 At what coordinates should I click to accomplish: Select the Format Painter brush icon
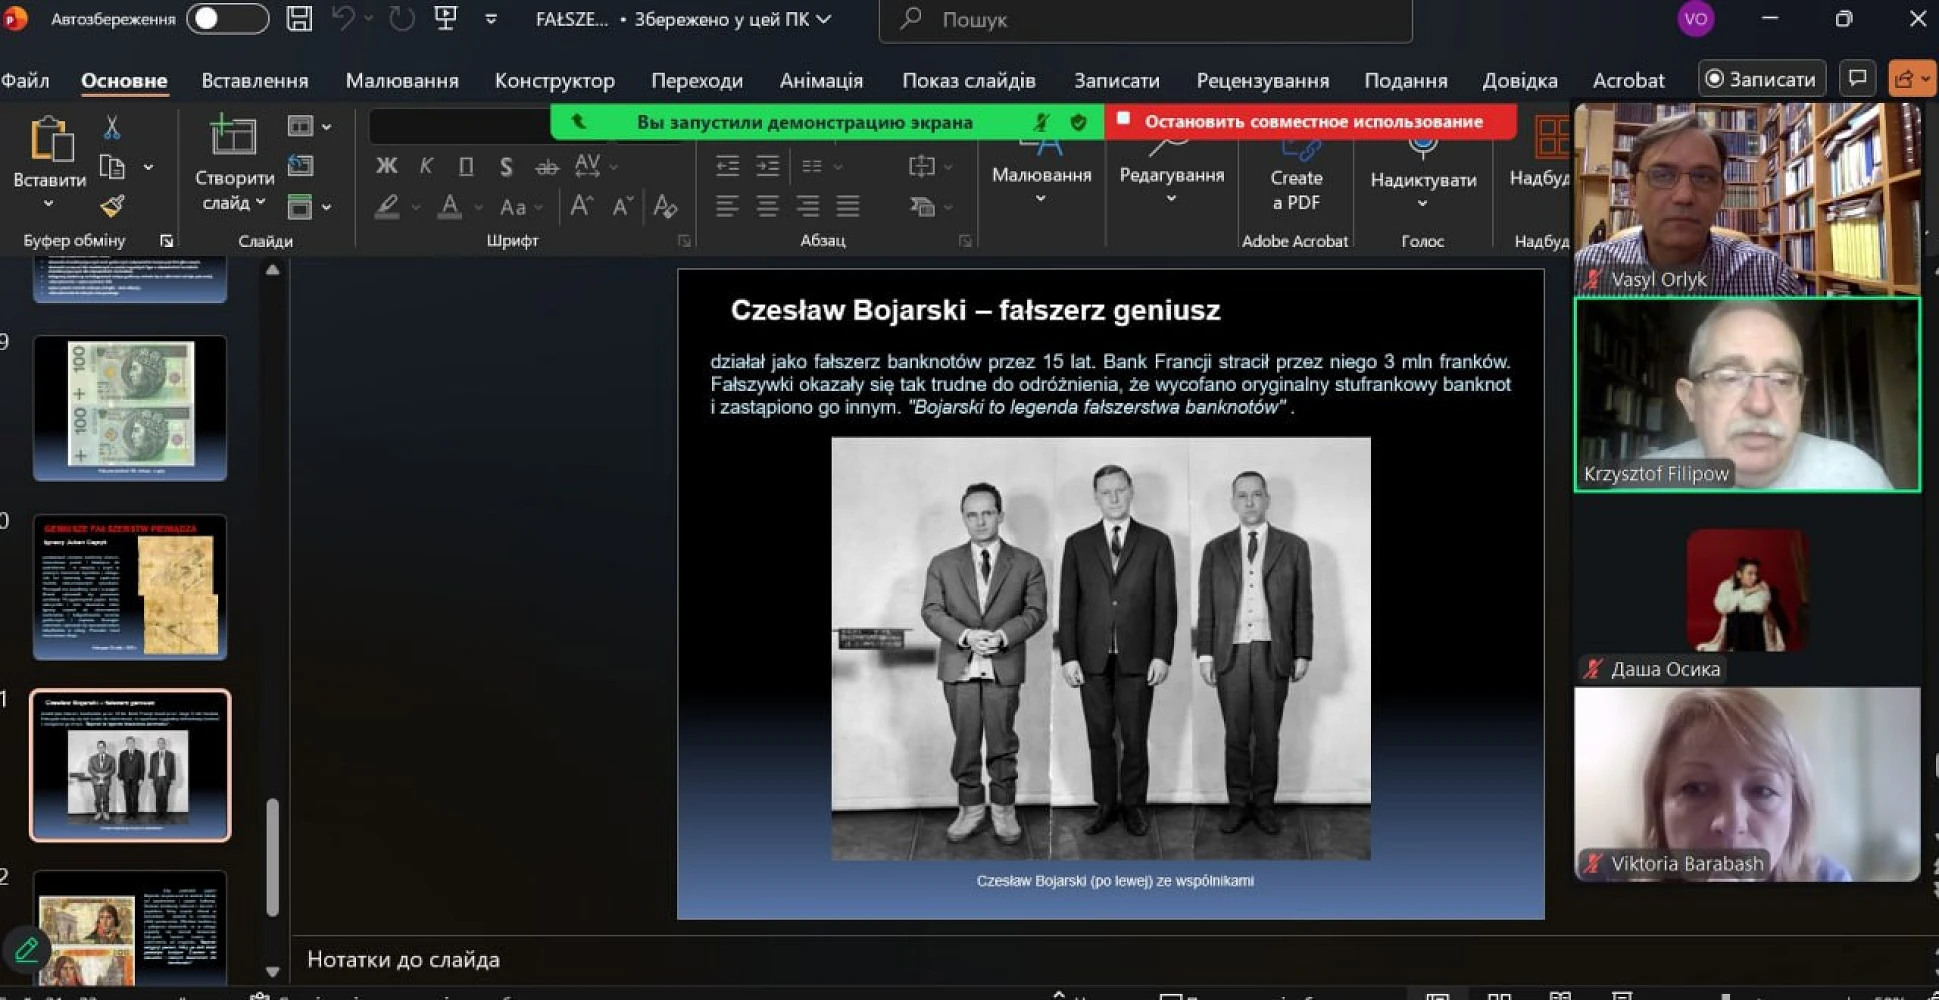(x=112, y=206)
